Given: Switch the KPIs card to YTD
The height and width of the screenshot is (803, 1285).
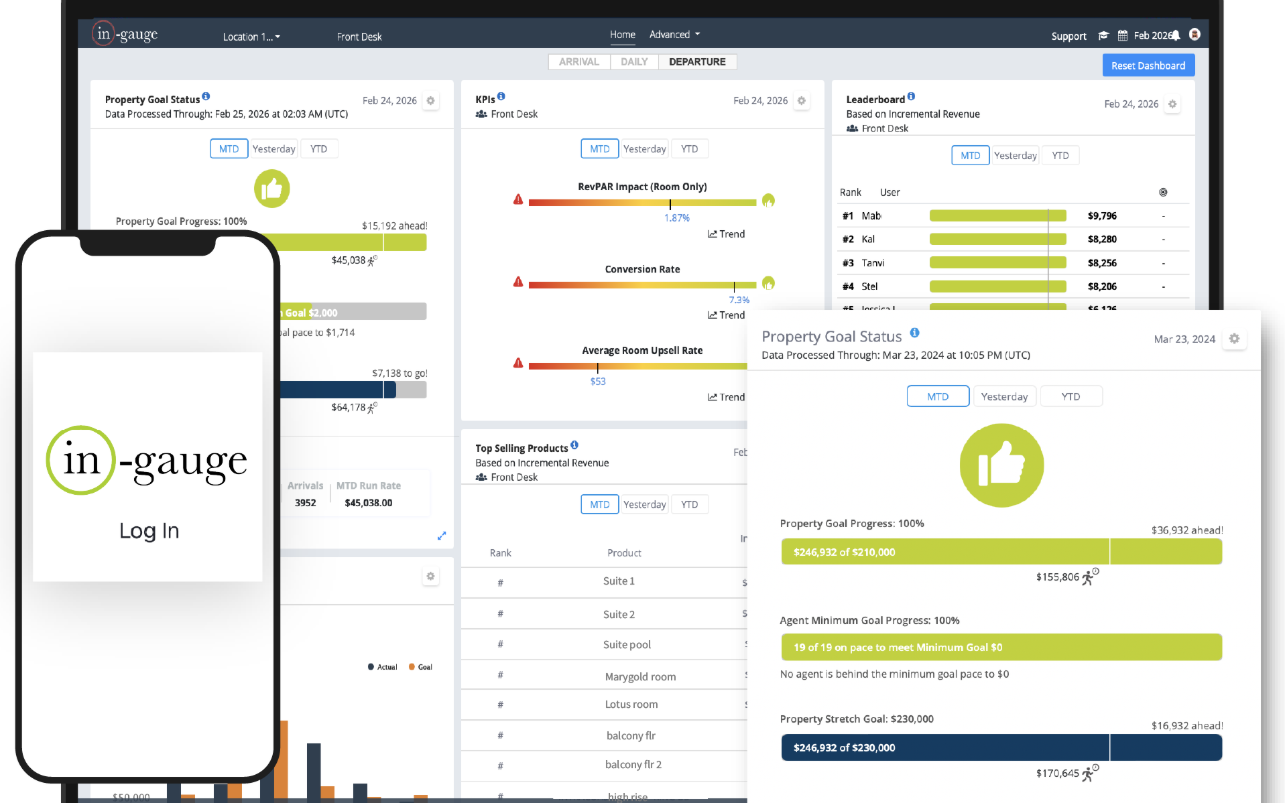Looking at the screenshot, I should pos(689,149).
